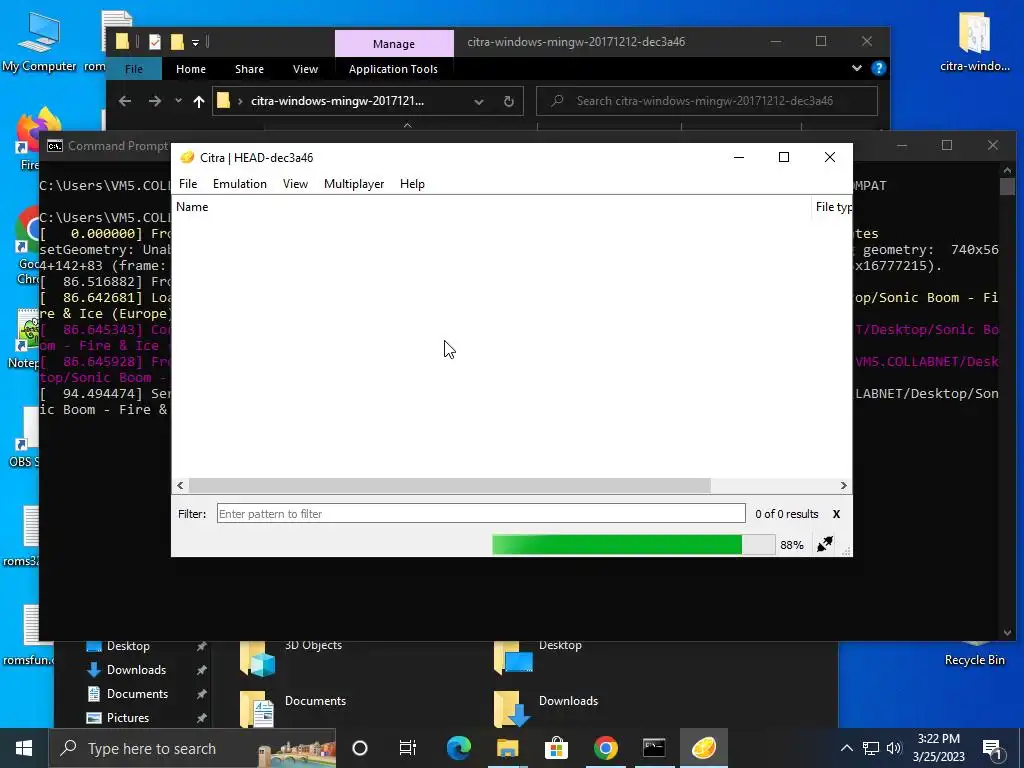Click the Cortana circle taskbar button

(360, 748)
